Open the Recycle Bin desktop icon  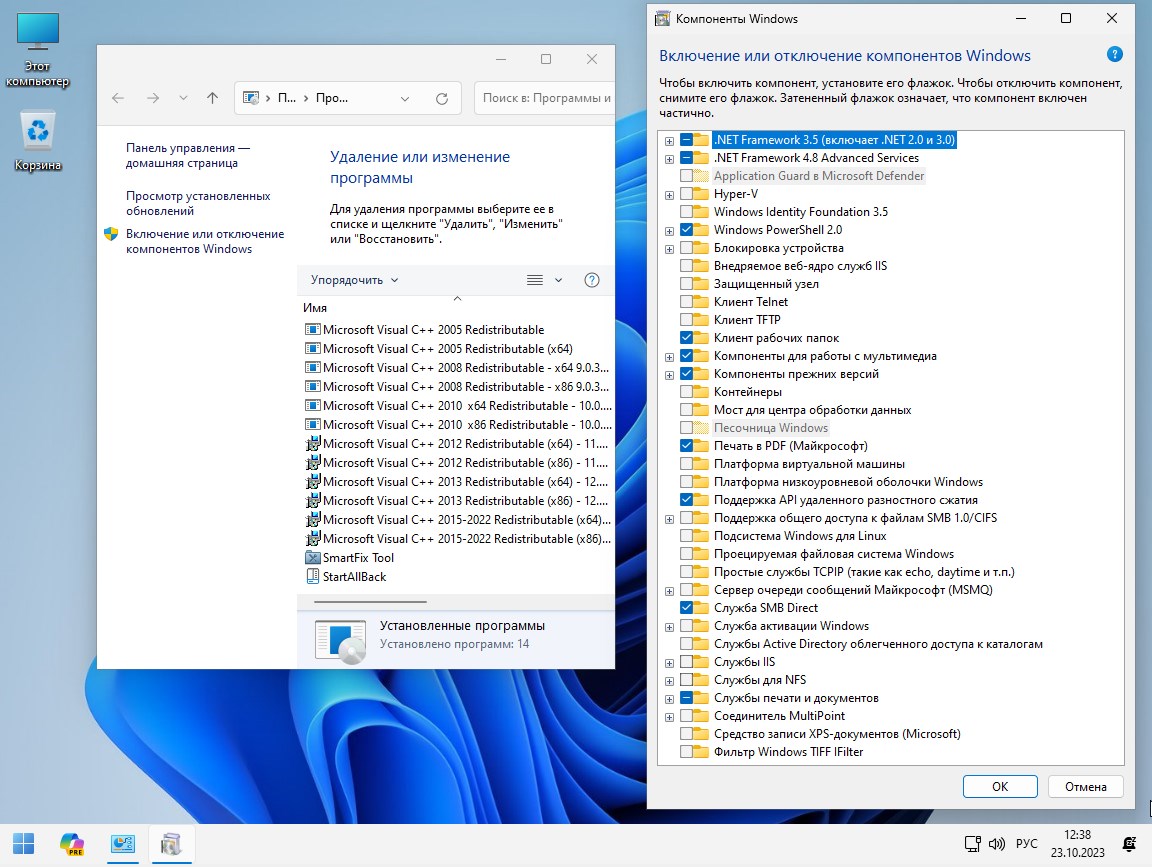(37, 141)
